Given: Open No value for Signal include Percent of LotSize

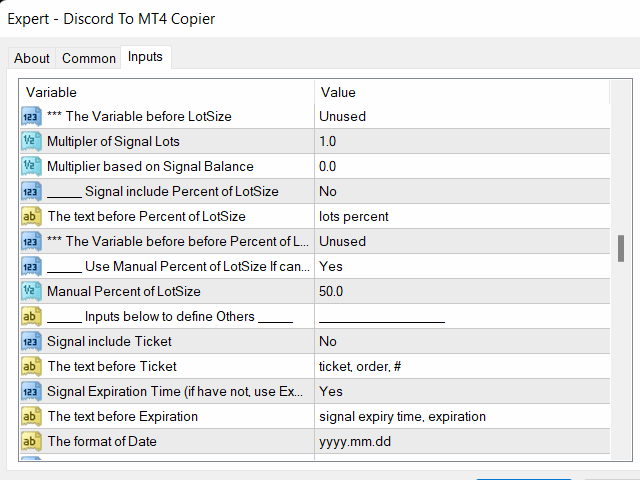Looking at the screenshot, I should tap(462, 191).
